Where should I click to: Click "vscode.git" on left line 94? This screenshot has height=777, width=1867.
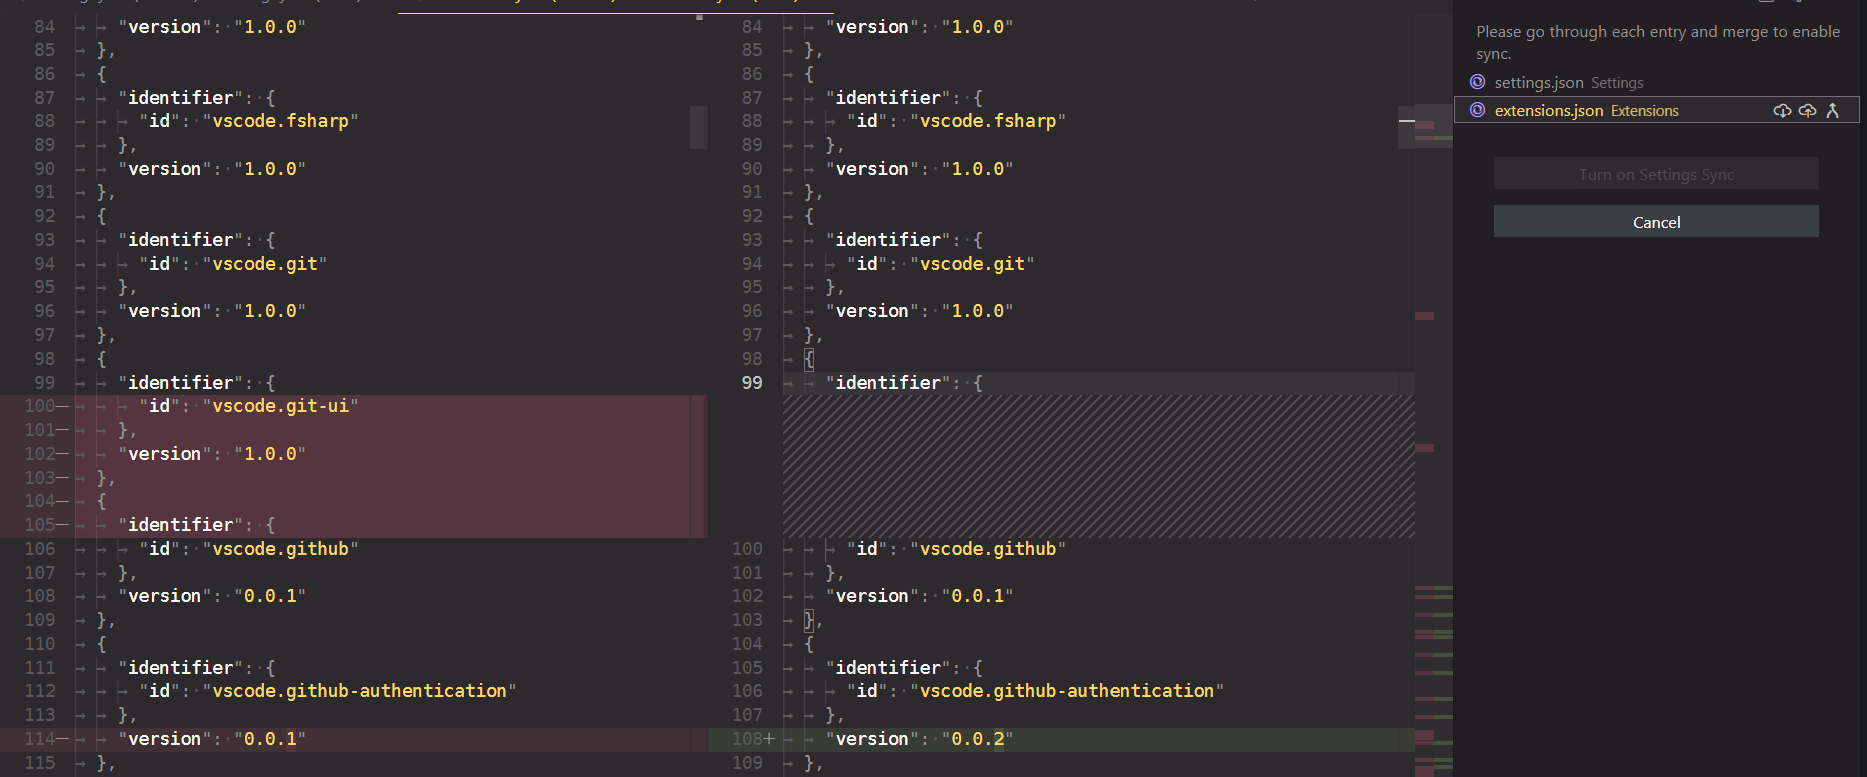tap(265, 264)
